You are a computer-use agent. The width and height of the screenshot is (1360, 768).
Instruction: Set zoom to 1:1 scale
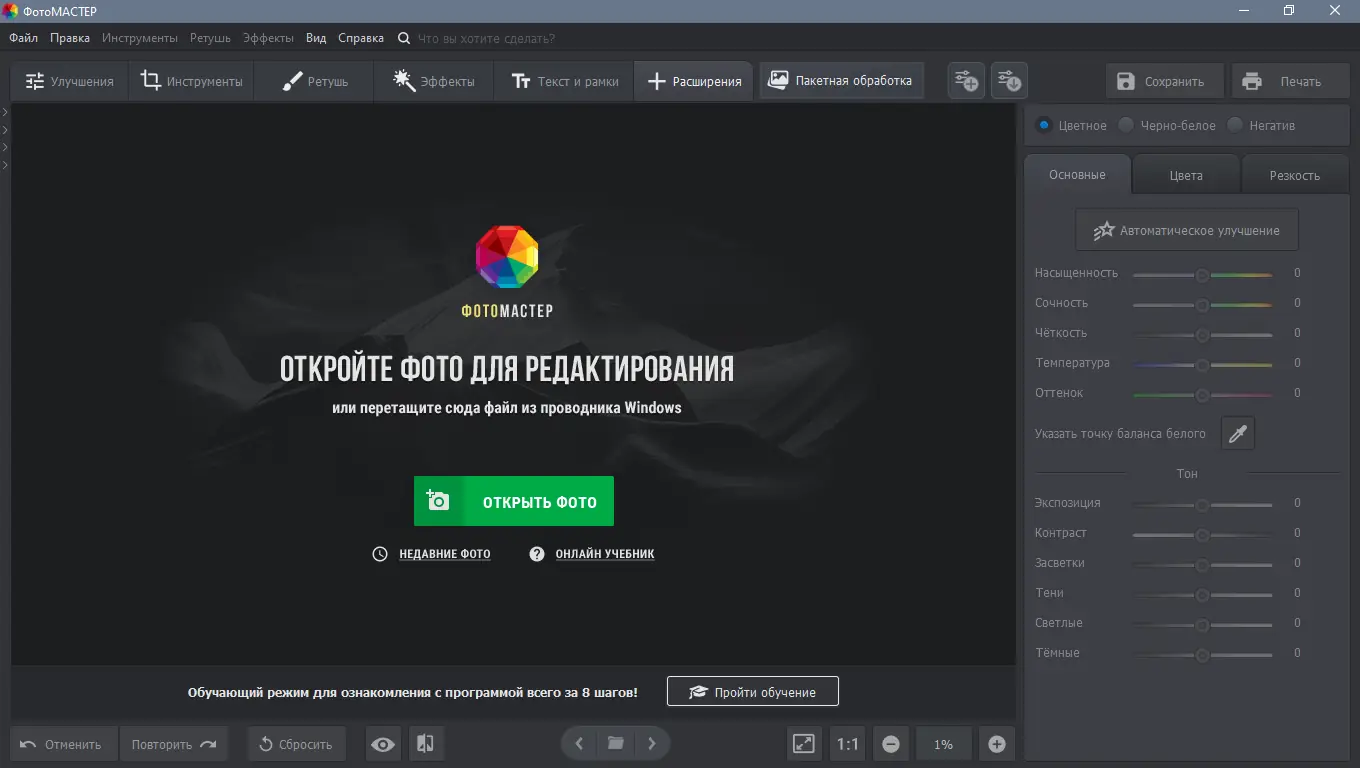coord(848,744)
